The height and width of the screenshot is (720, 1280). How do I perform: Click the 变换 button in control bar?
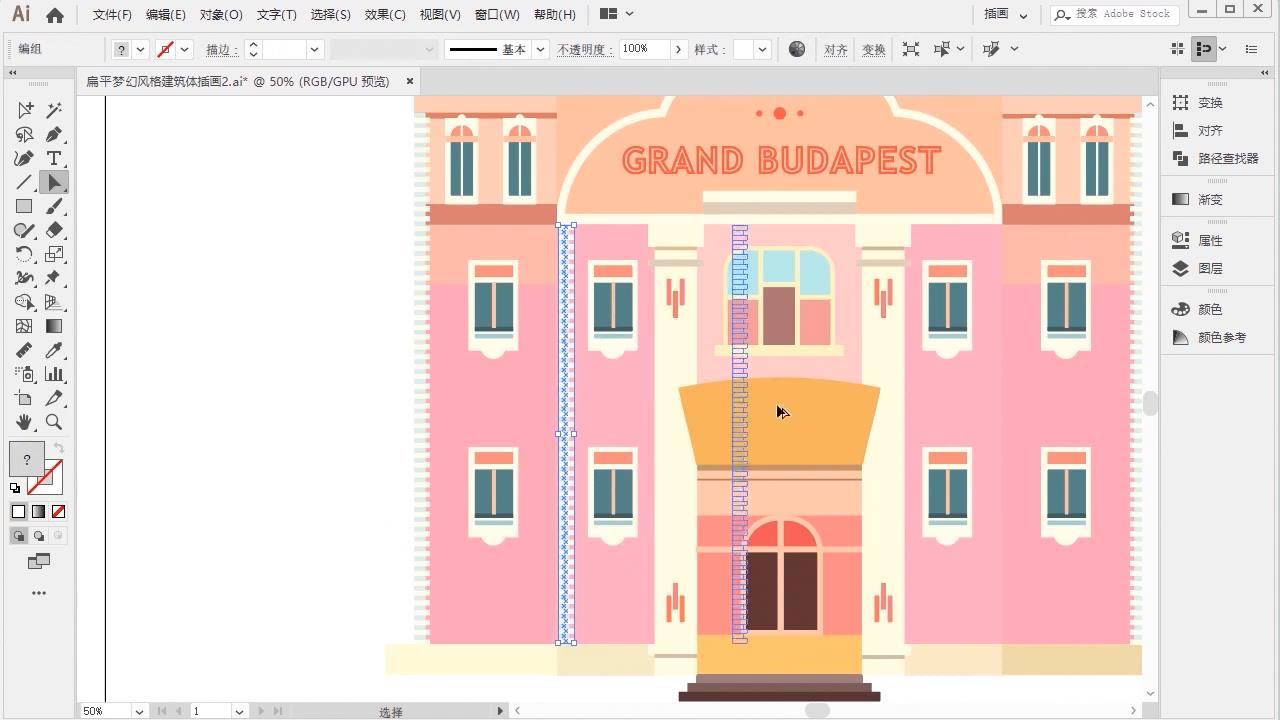(x=874, y=49)
